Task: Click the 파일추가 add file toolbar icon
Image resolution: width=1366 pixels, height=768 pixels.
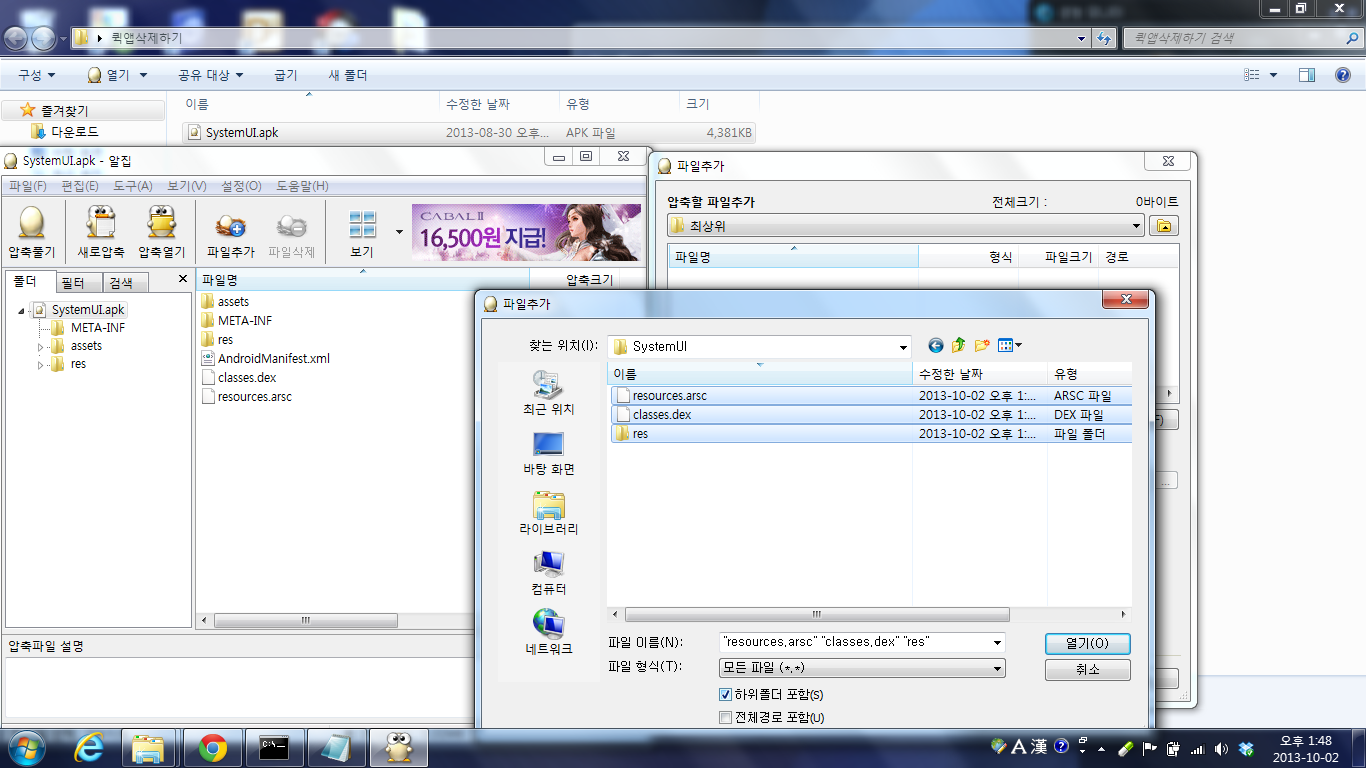Action: coord(230,232)
